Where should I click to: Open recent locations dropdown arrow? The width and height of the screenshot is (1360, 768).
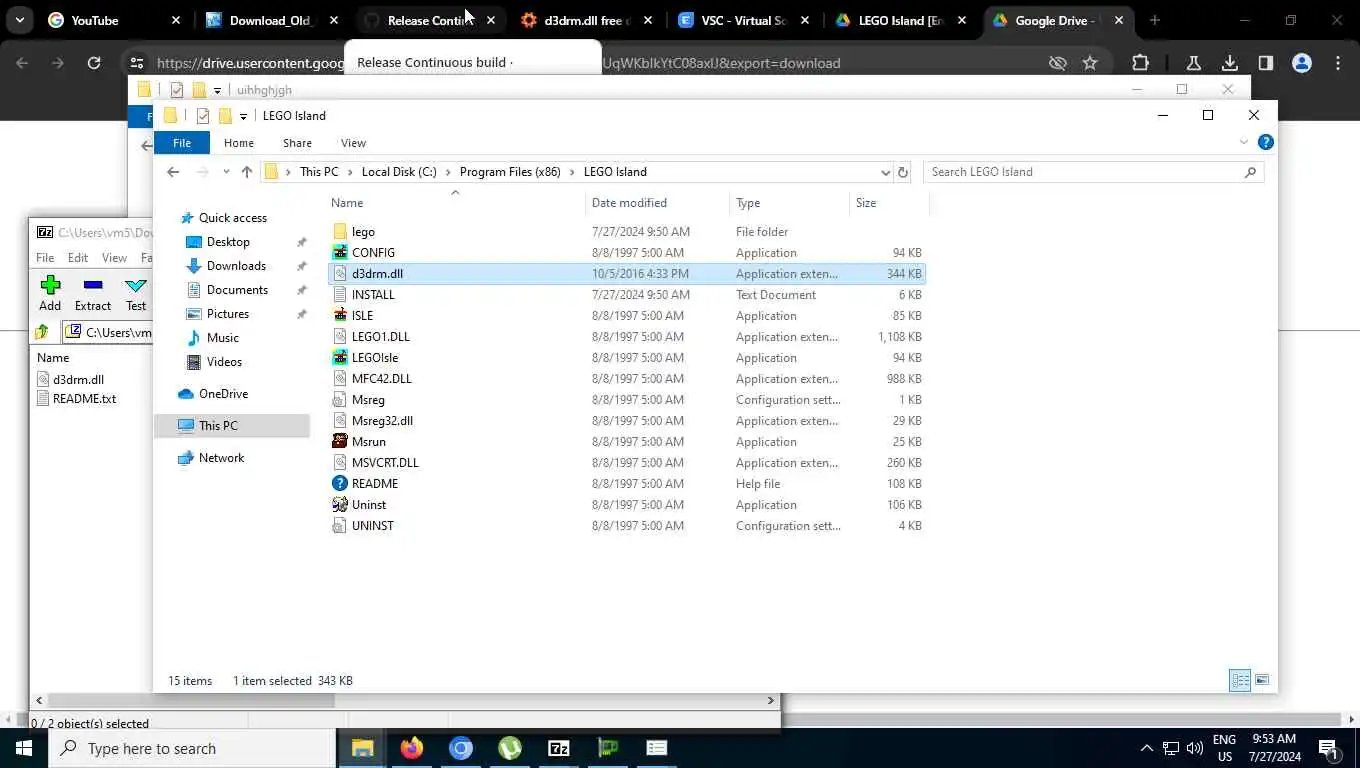226,172
